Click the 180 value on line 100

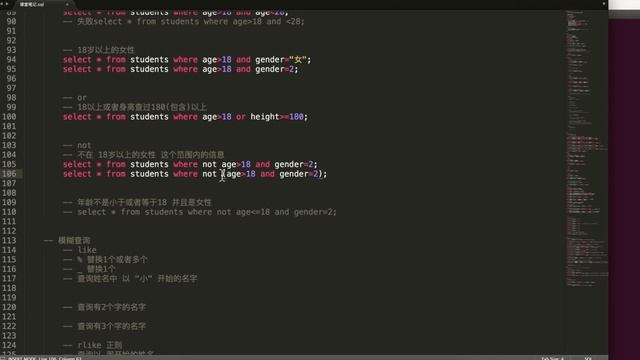pyautogui.click(x=296, y=117)
